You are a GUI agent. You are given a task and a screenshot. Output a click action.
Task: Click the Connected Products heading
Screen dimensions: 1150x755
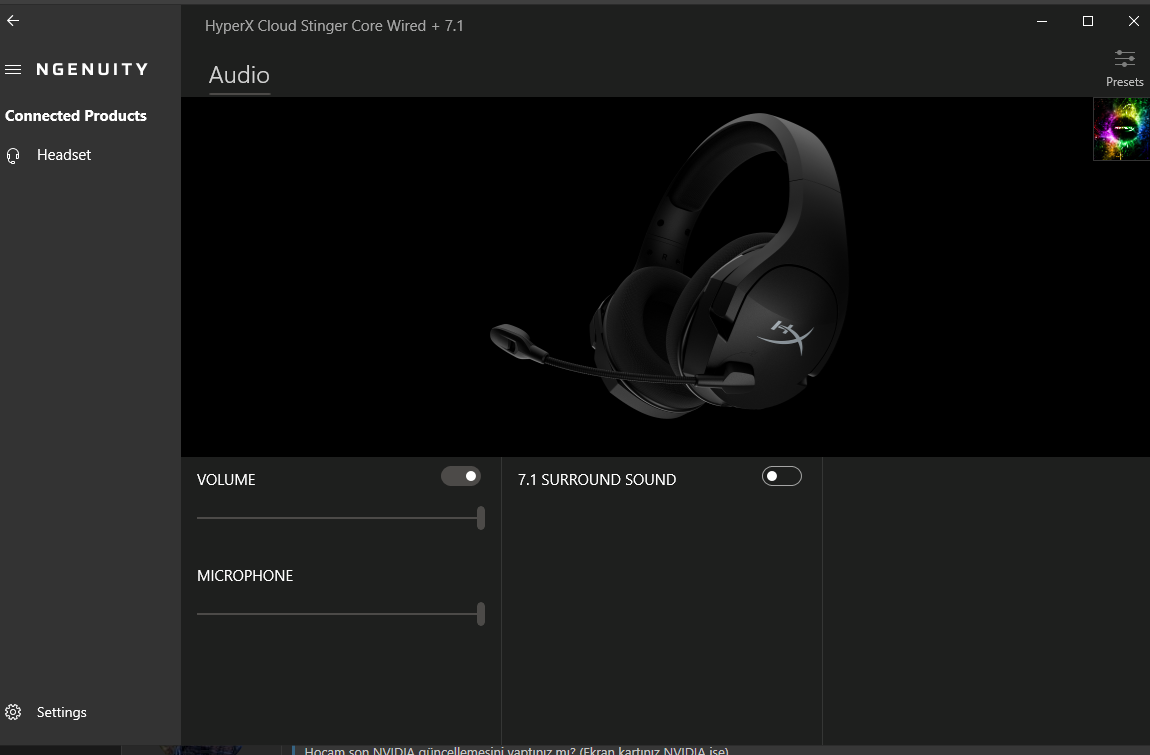(x=76, y=116)
